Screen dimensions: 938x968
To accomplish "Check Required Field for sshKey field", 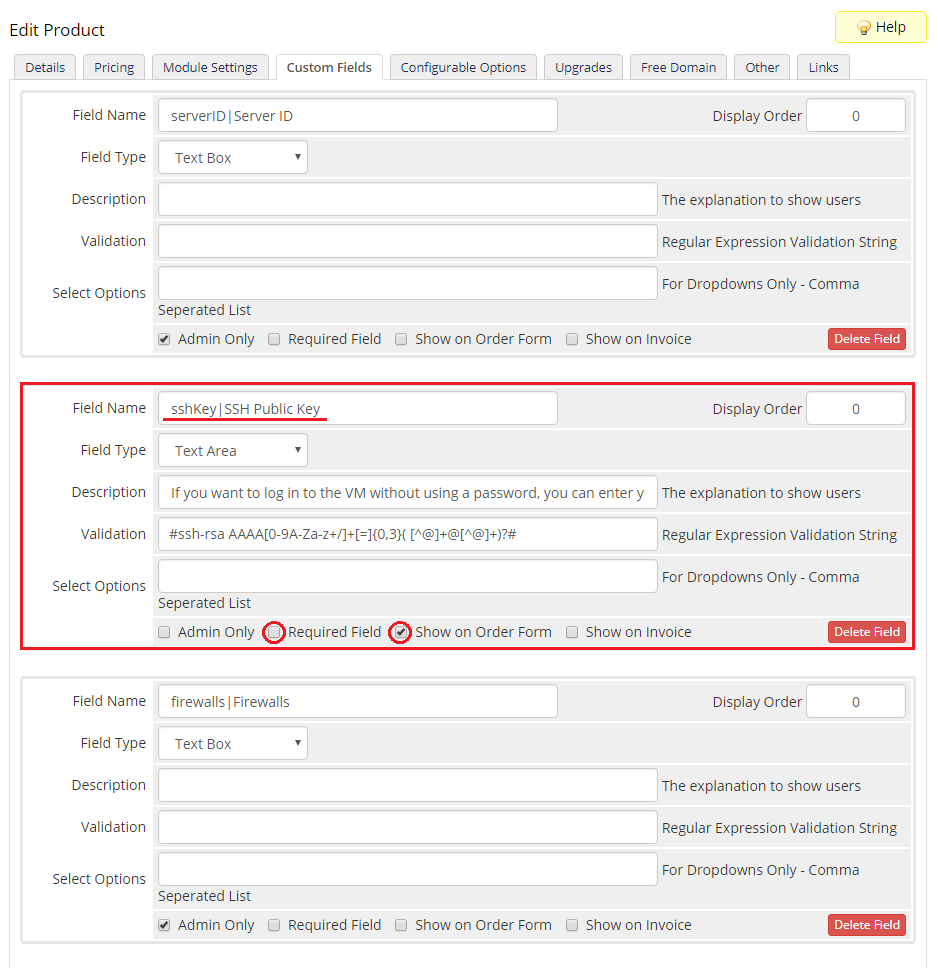I will [x=274, y=632].
